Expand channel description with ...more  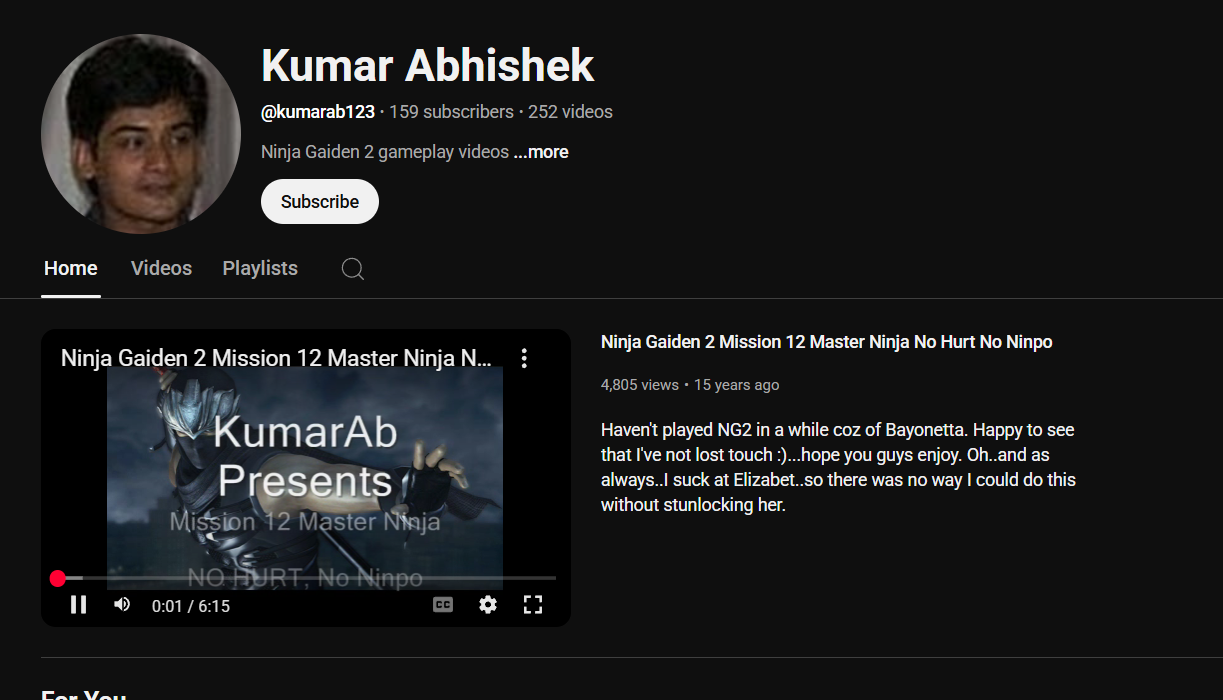[x=541, y=152]
